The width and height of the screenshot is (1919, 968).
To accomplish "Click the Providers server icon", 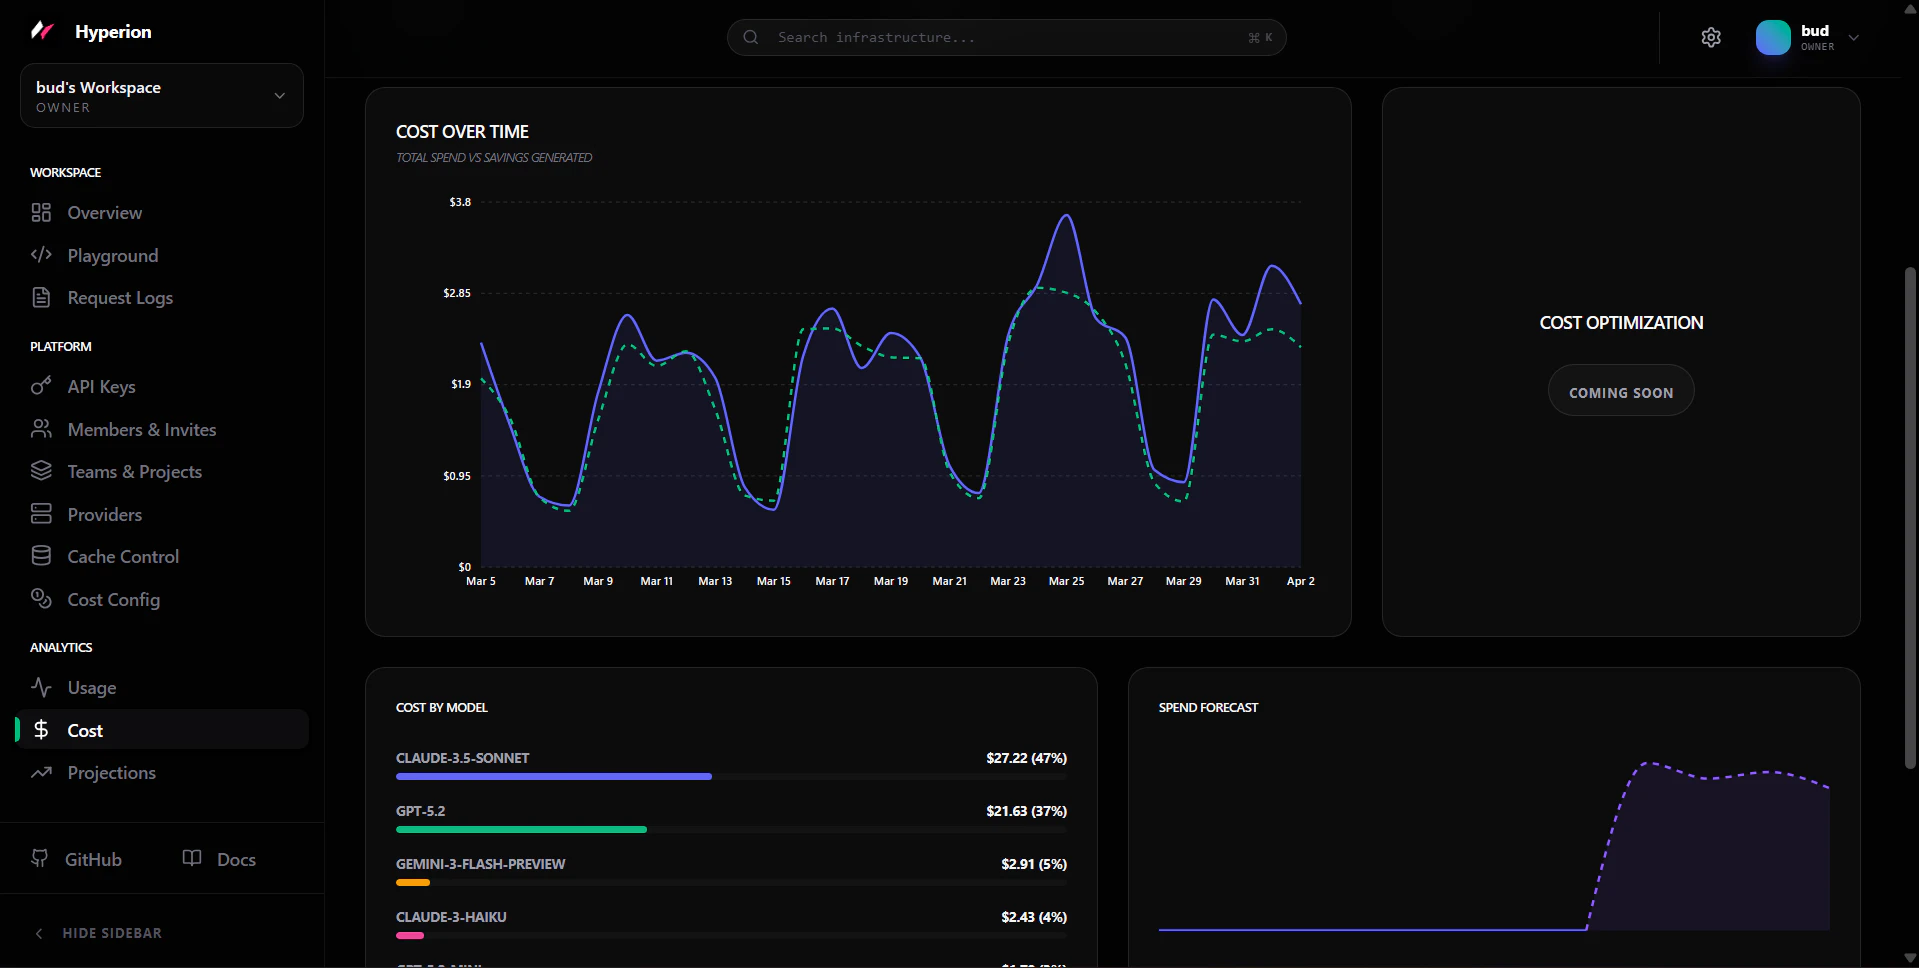I will (x=41, y=514).
